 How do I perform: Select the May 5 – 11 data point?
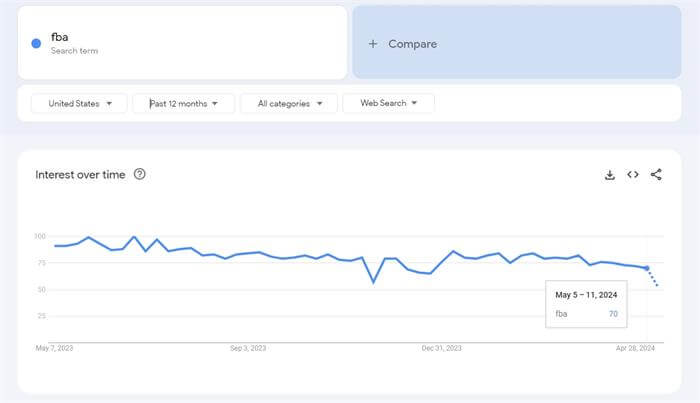pos(646,268)
